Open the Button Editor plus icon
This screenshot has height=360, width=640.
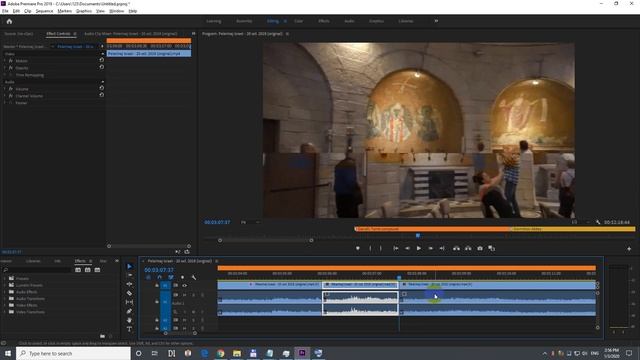point(629,249)
